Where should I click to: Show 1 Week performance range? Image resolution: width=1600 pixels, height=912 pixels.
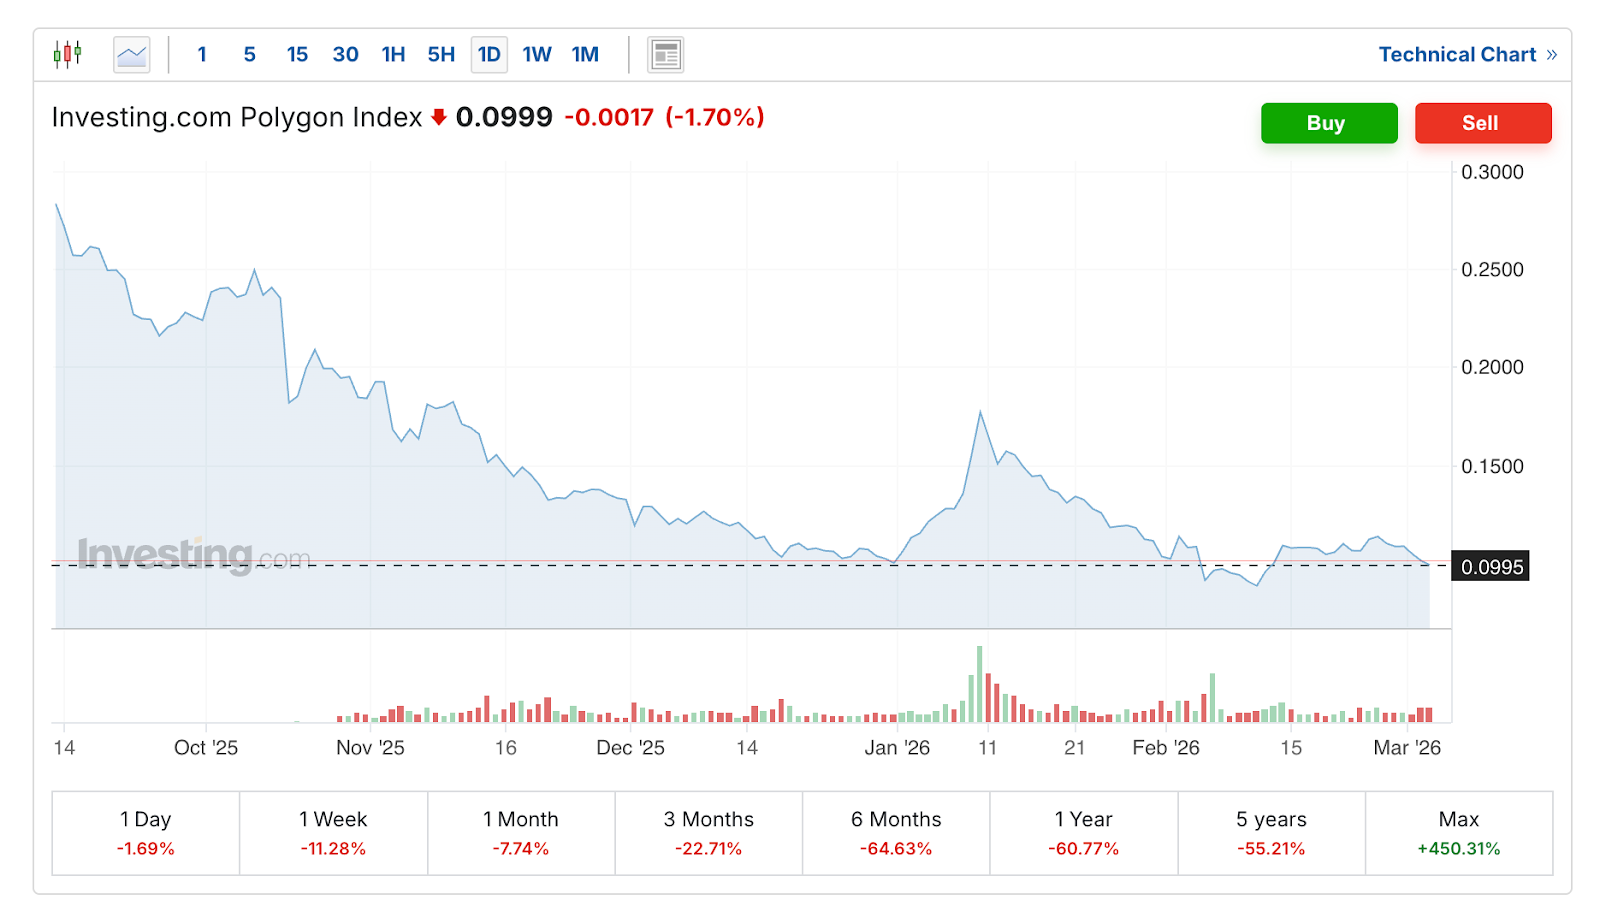pos(333,833)
